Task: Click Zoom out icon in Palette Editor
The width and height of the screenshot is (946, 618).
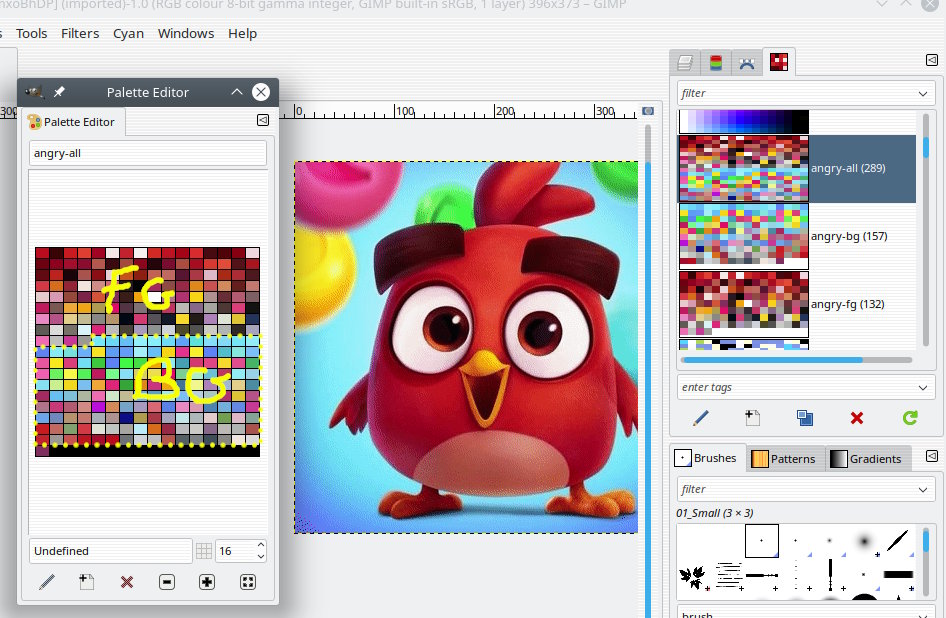Action: coord(167,582)
